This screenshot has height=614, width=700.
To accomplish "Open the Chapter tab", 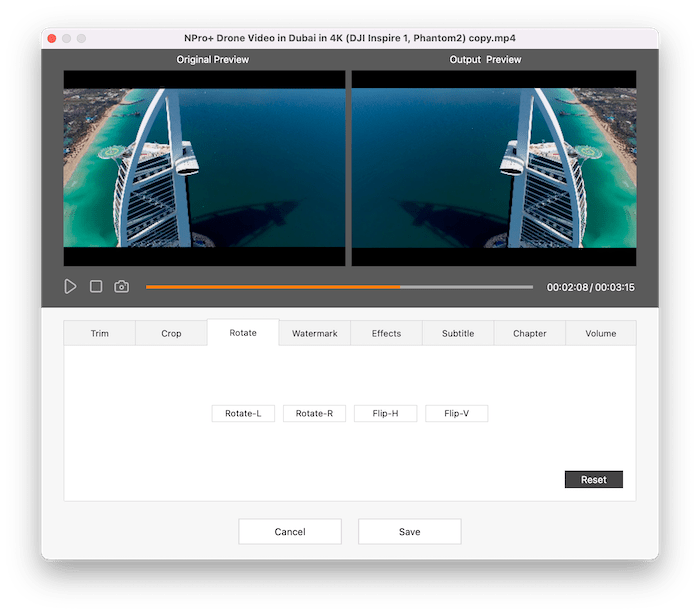I will [530, 333].
